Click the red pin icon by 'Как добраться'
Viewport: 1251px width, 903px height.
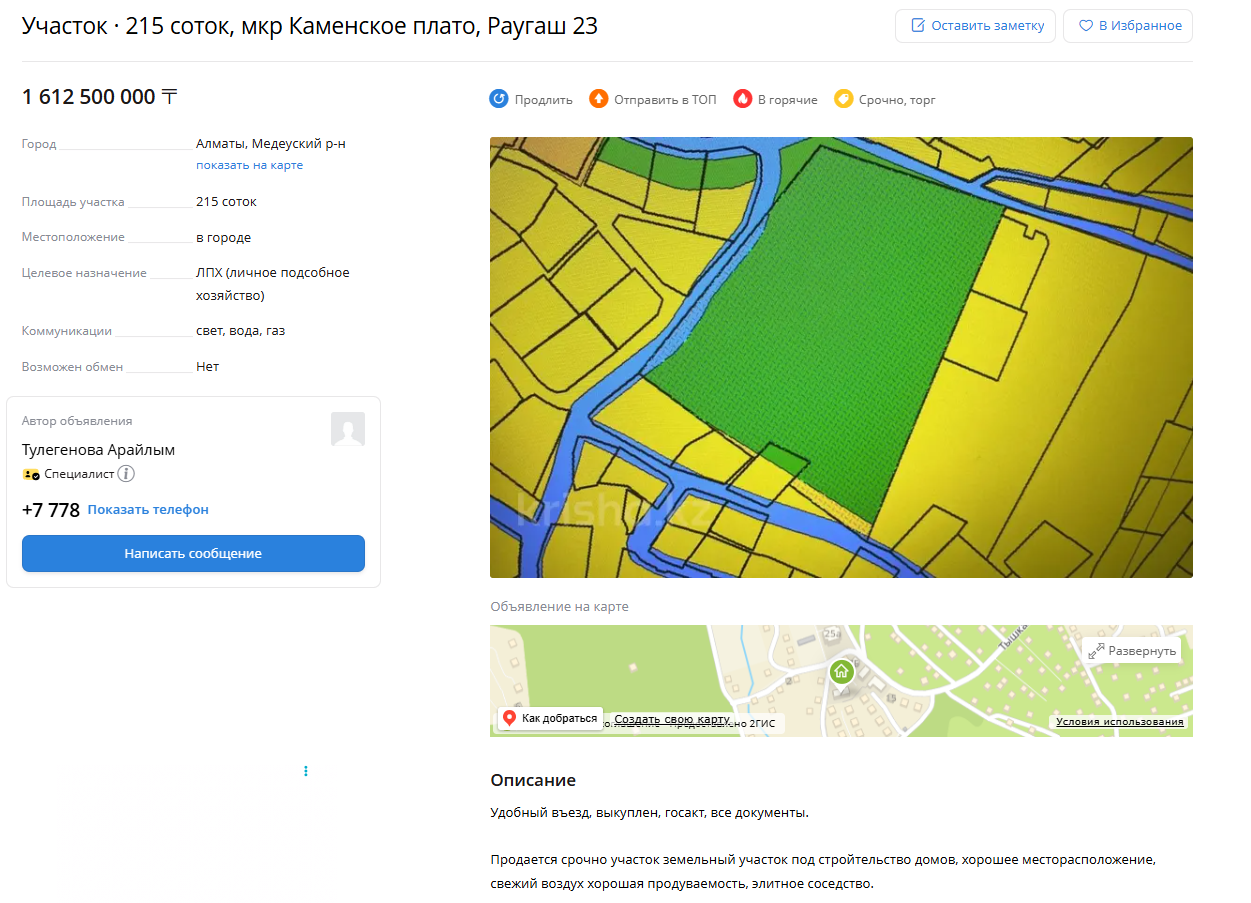point(509,718)
